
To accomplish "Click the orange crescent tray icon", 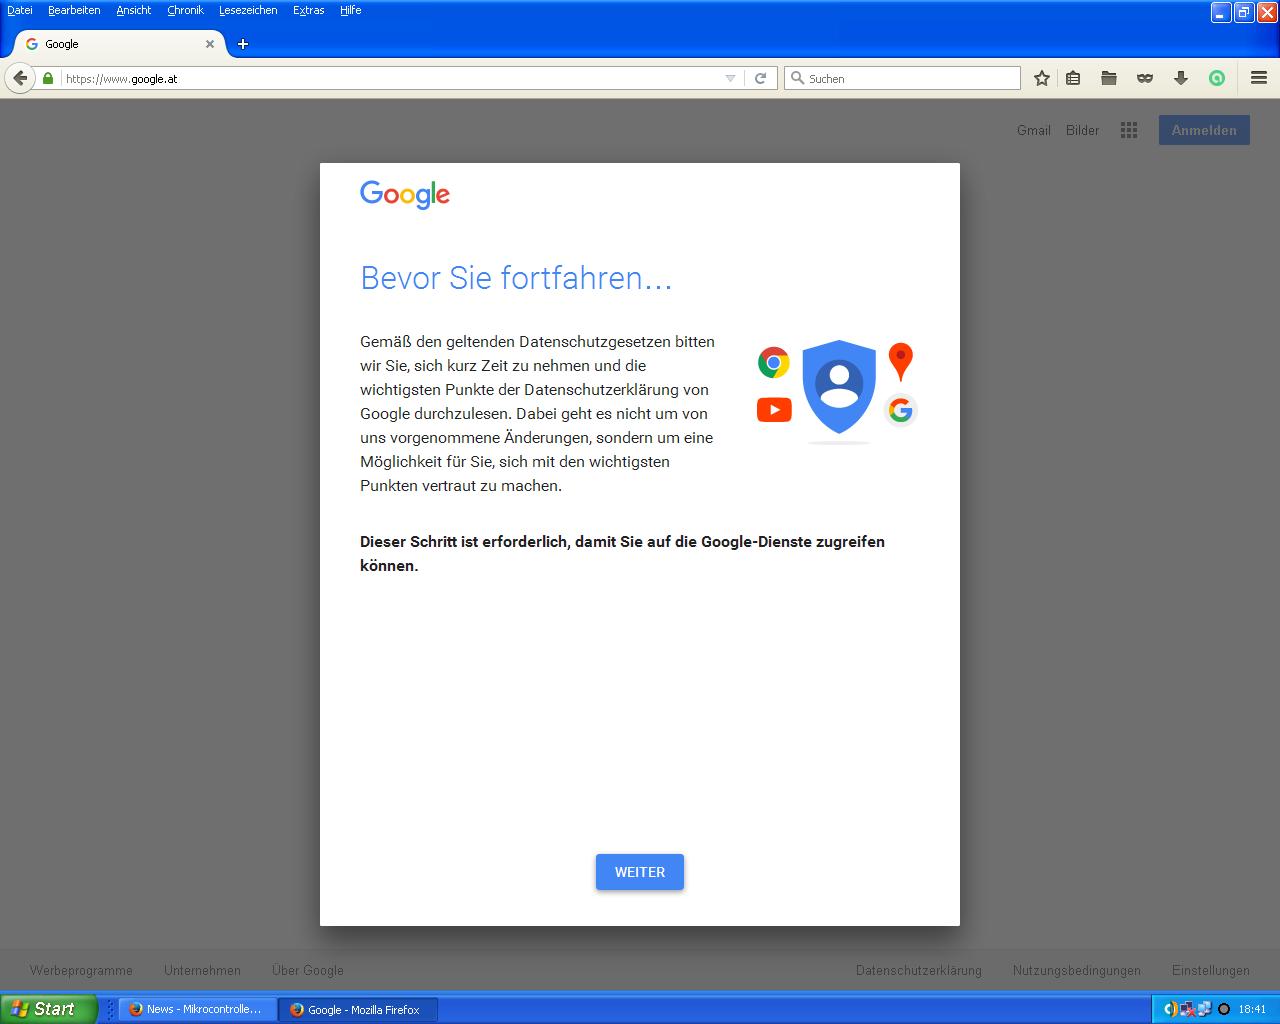I will click(x=1171, y=1009).
